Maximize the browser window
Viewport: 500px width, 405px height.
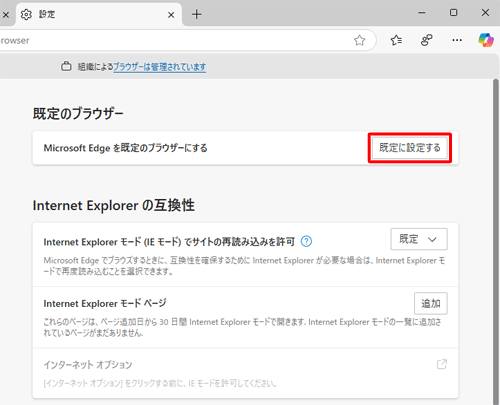pyautogui.click(x=453, y=13)
